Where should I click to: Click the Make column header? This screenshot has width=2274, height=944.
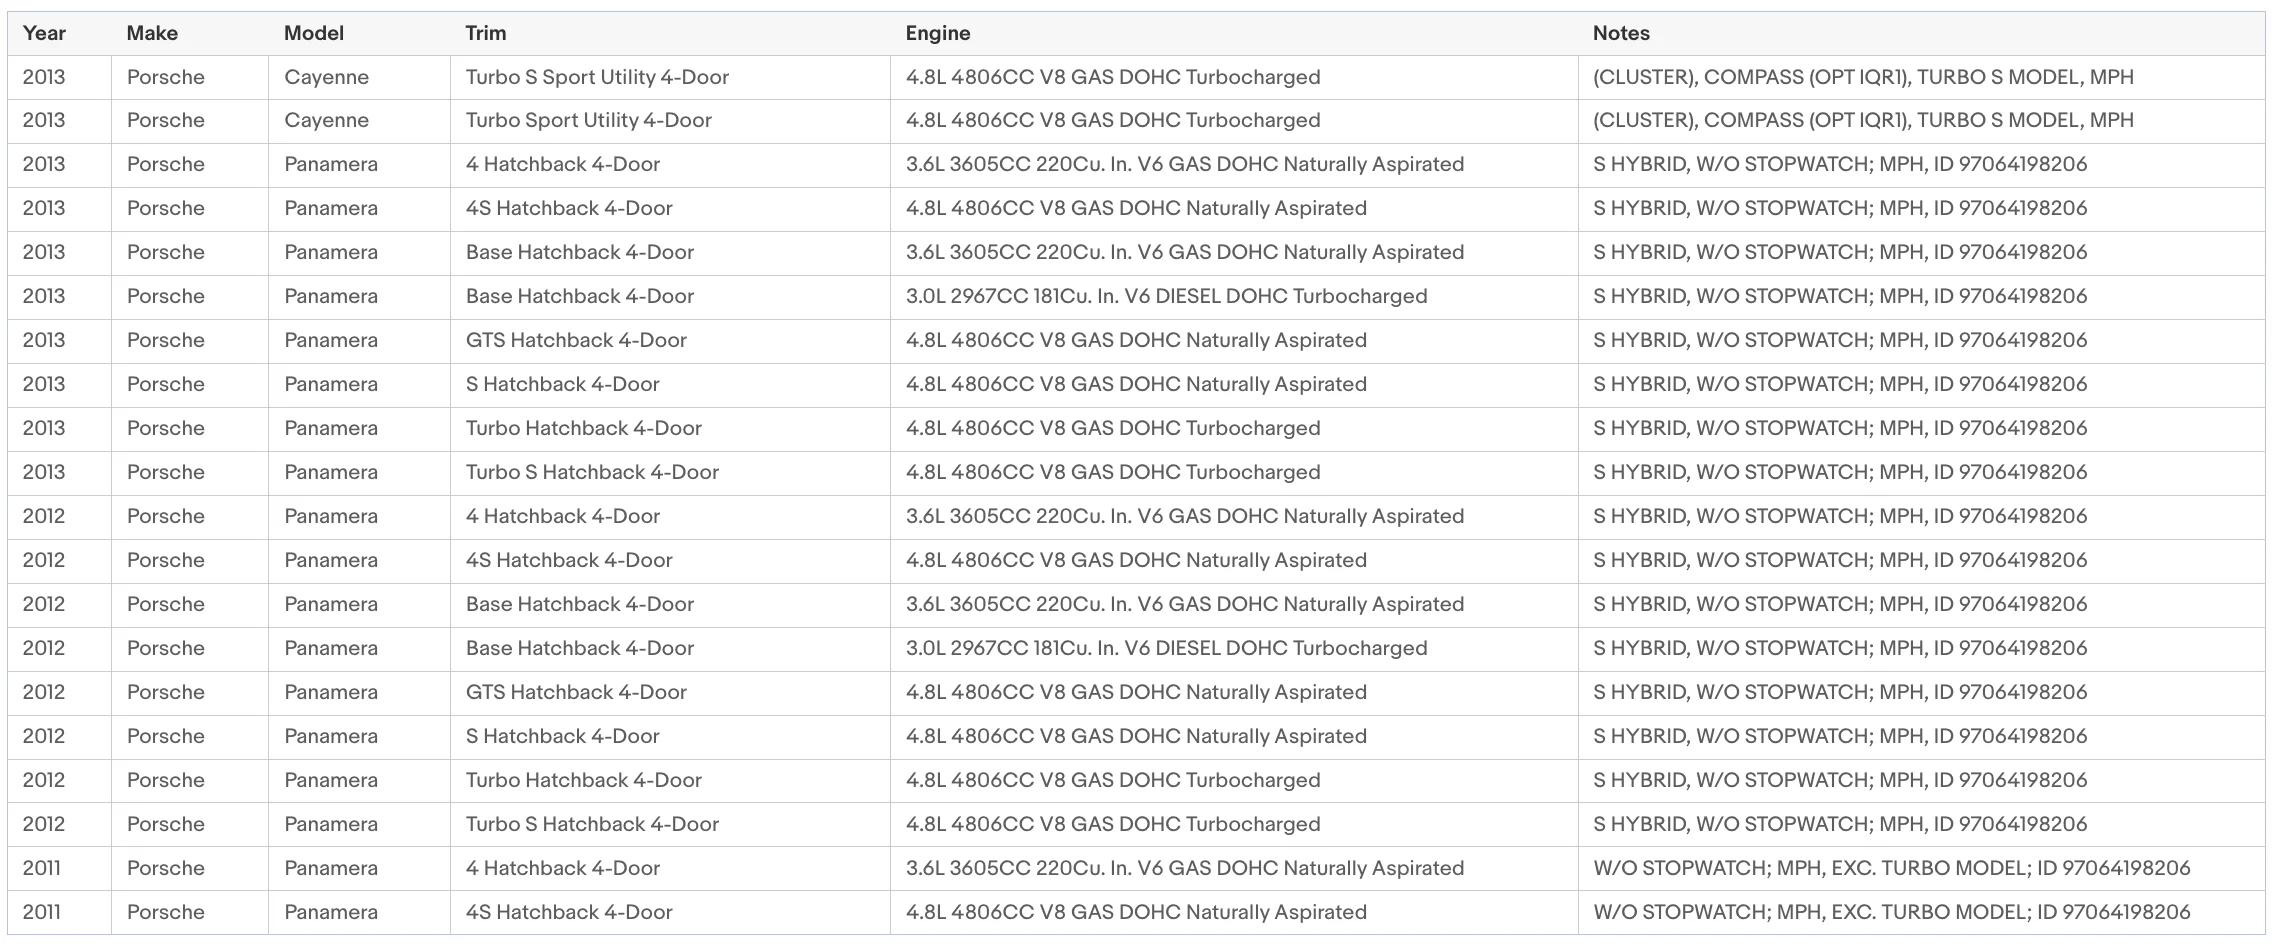pyautogui.click(x=152, y=33)
